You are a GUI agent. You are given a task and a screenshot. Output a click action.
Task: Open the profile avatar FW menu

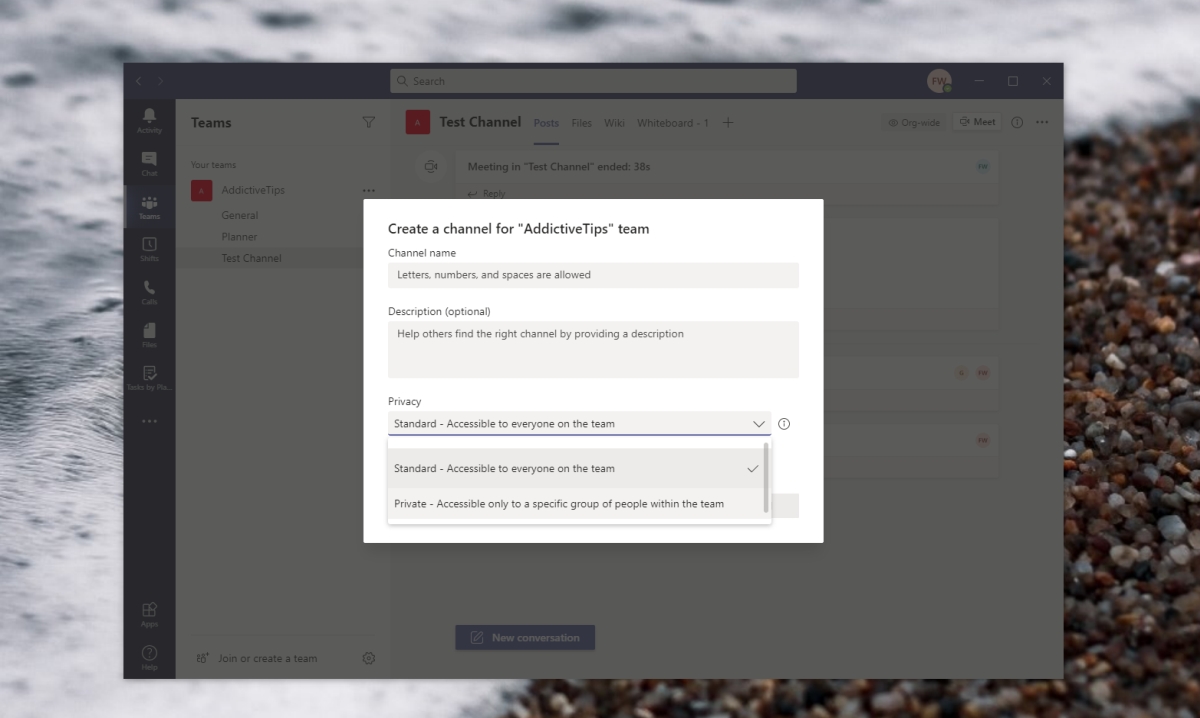[x=939, y=81]
